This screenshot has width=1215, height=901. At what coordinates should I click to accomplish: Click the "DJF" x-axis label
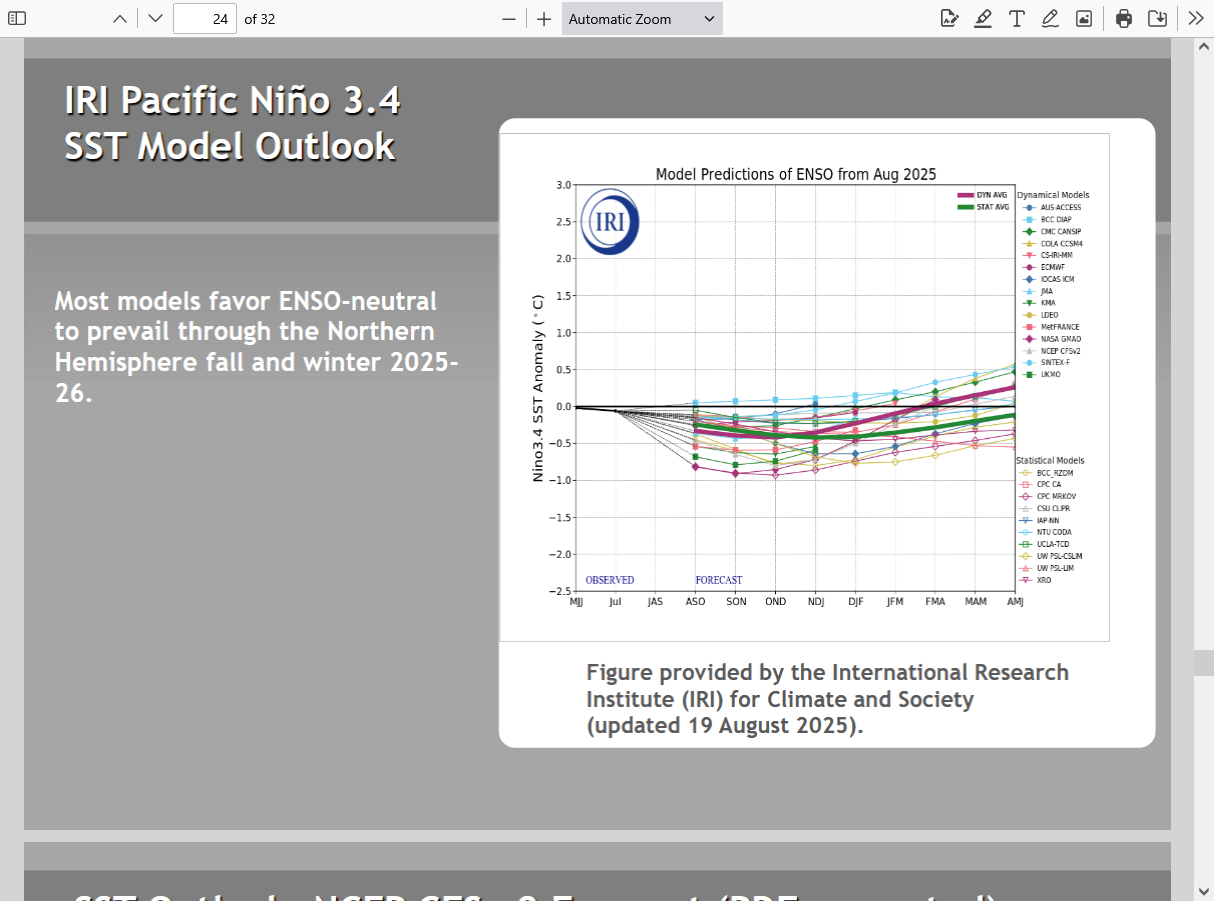tap(856, 602)
